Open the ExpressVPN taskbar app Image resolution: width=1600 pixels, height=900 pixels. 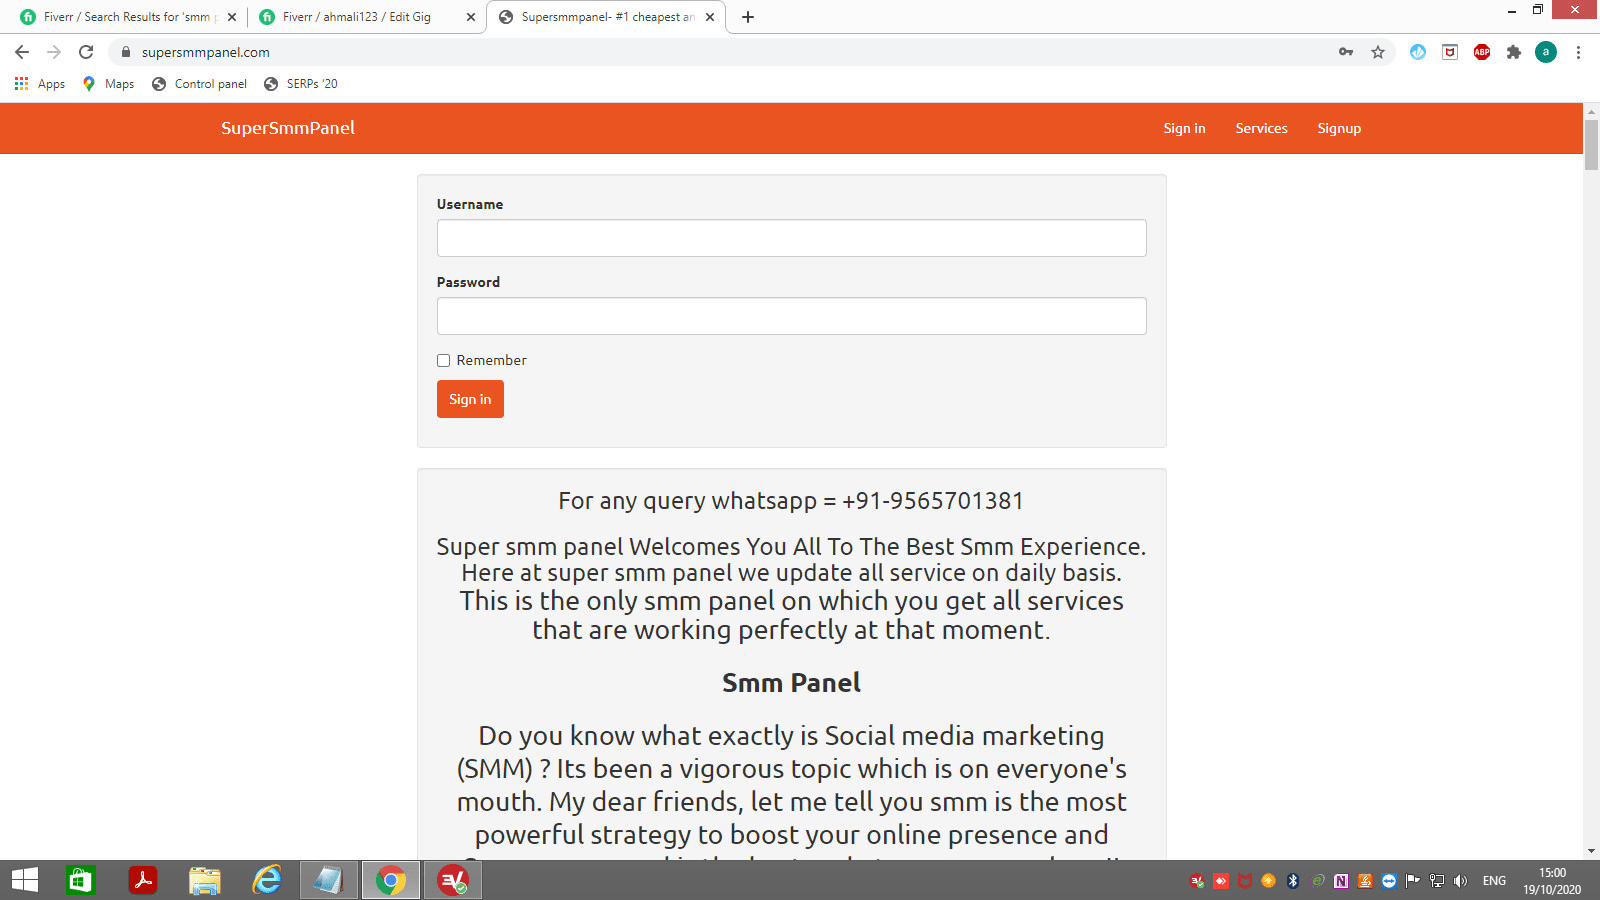tap(453, 880)
